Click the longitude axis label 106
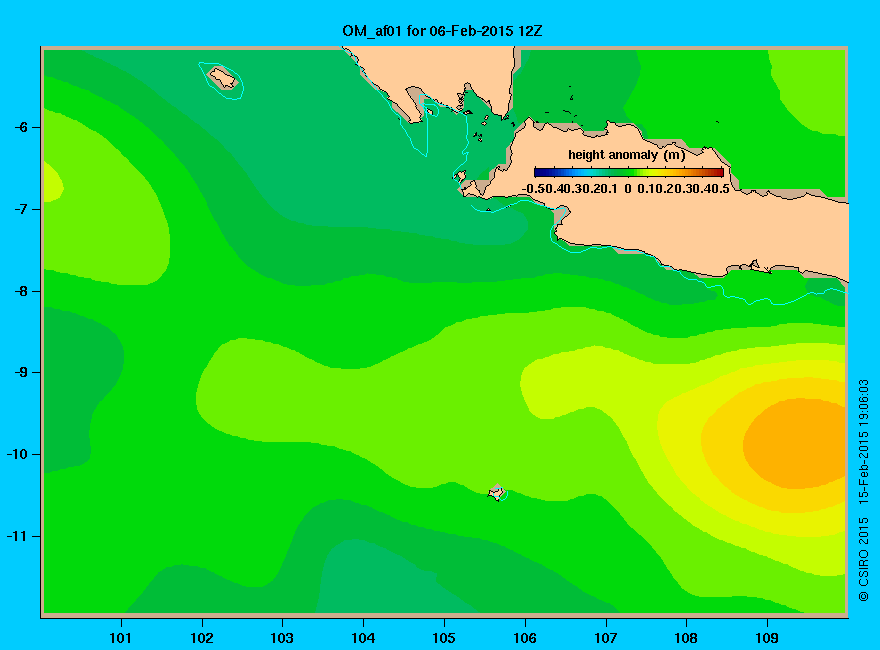The height and width of the screenshot is (650, 880). (x=525, y=638)
